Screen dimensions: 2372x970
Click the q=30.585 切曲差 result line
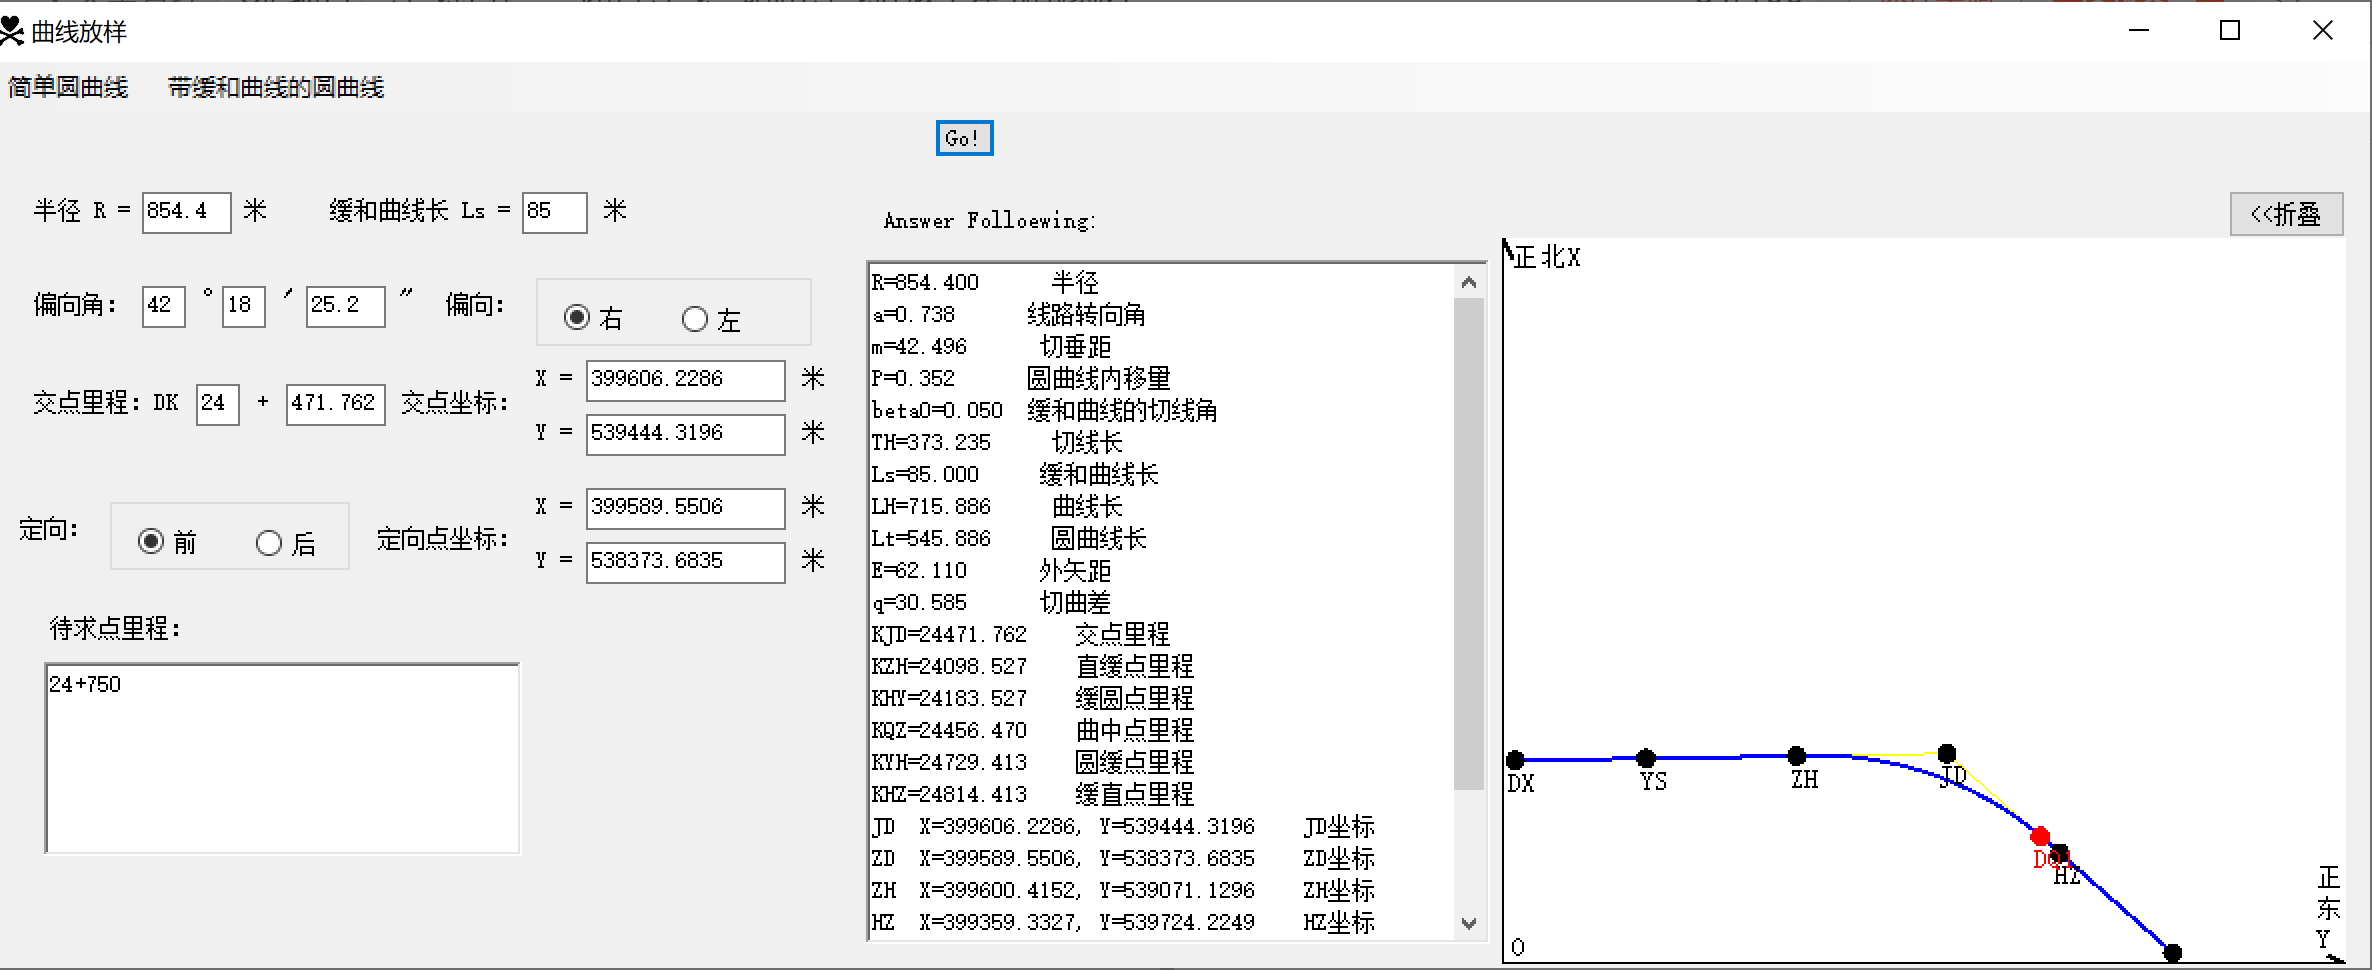[x=991, y=603]
